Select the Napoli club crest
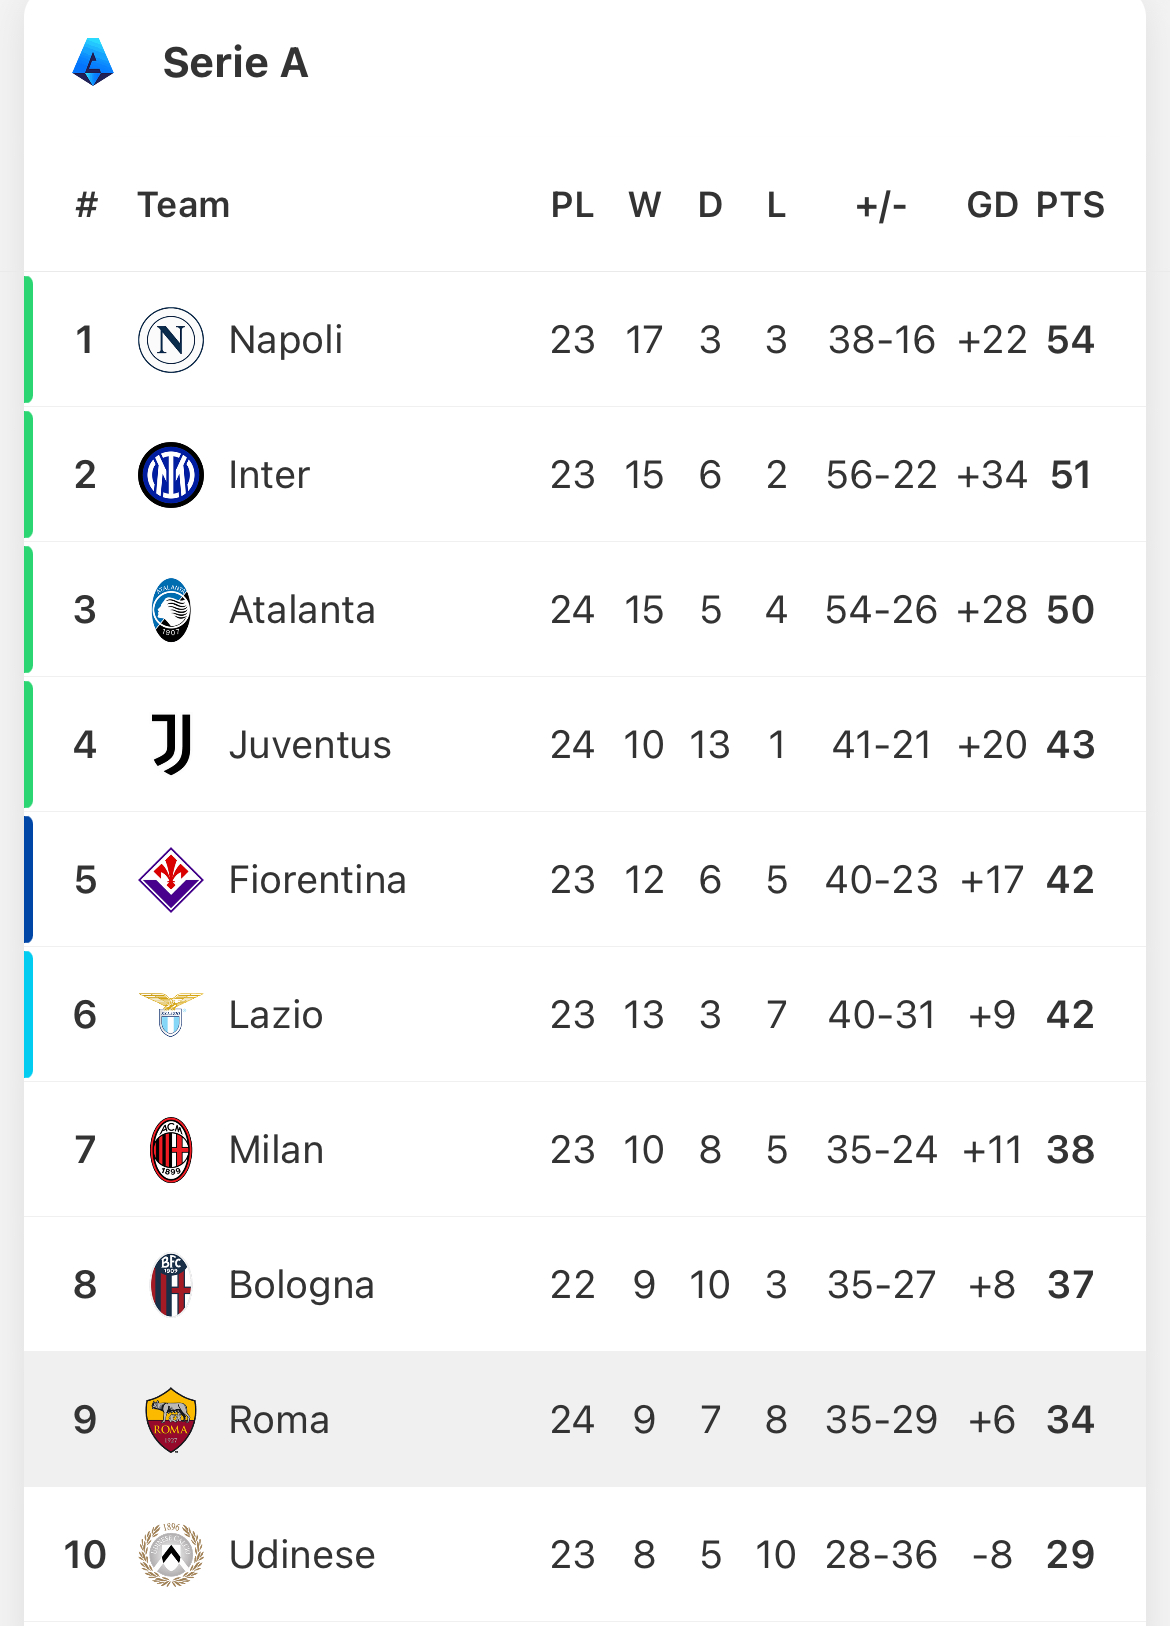This screenshot has height=1626, width=1170. (x=171, y=340)
